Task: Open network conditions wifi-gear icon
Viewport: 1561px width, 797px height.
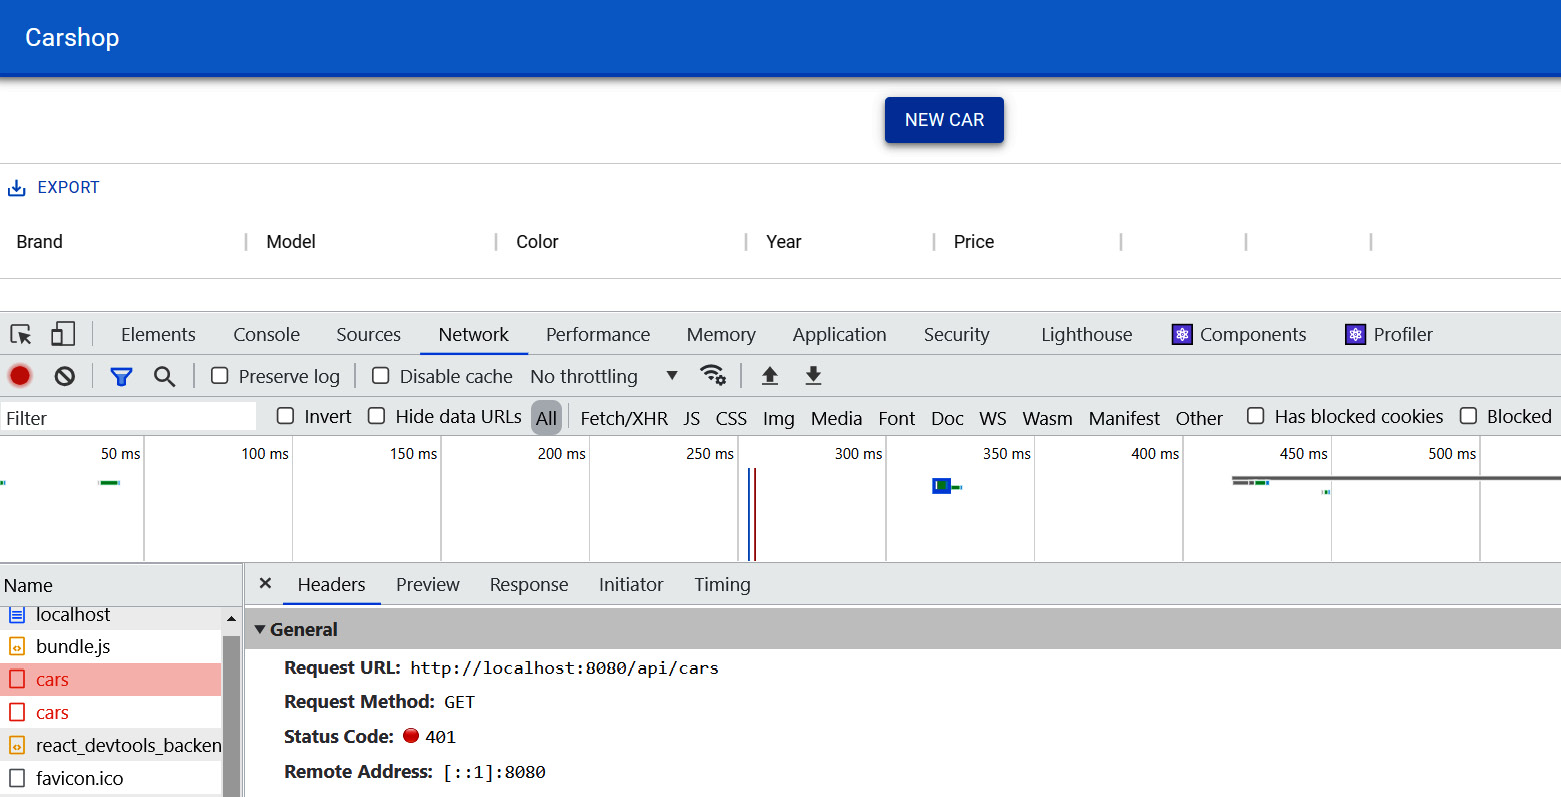Action: (x=713, y=375)
